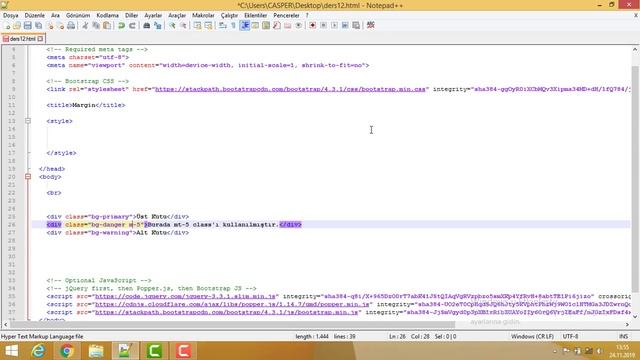Open Internet Explorer from the taskbar

38,351
